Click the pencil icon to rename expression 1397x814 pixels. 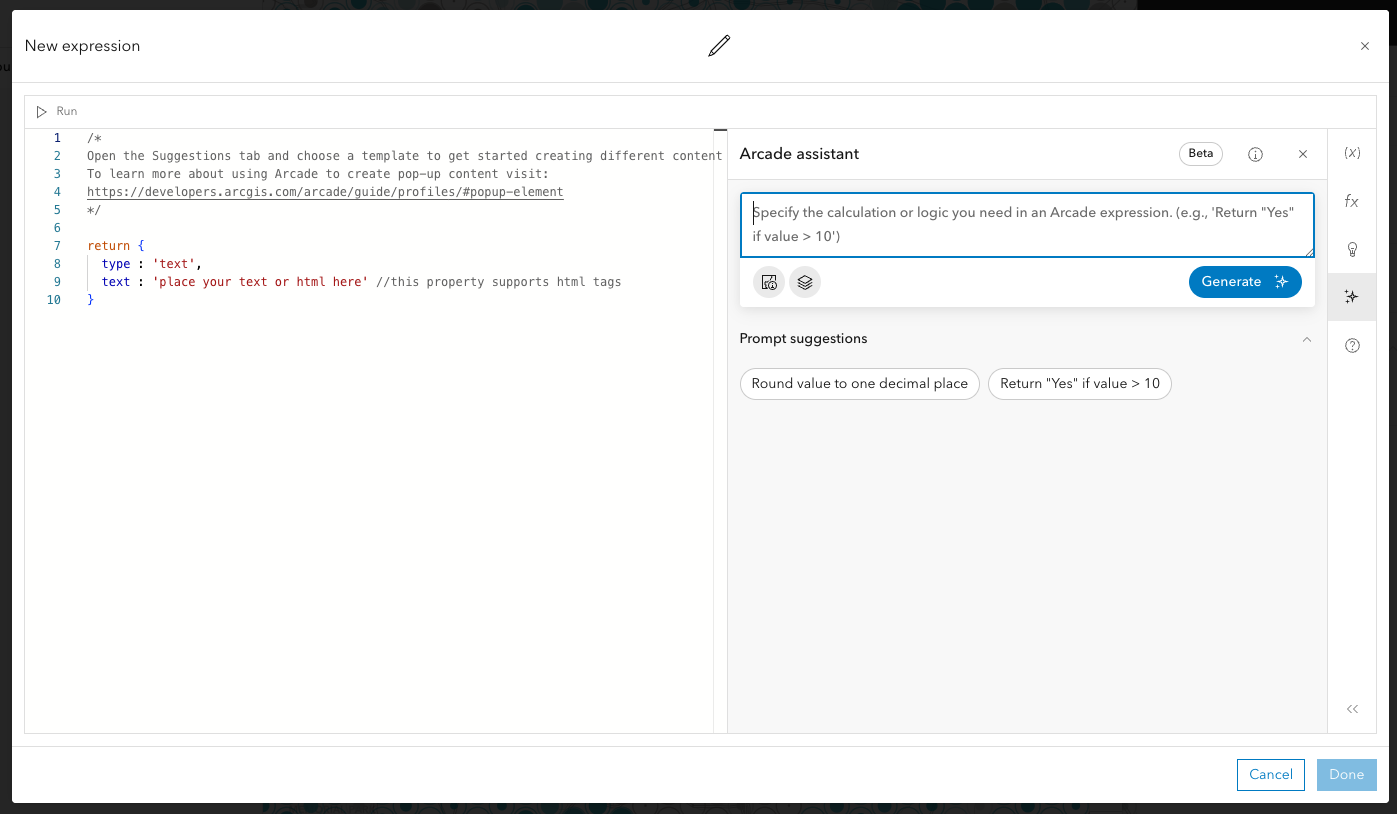[x=719, y=46]
